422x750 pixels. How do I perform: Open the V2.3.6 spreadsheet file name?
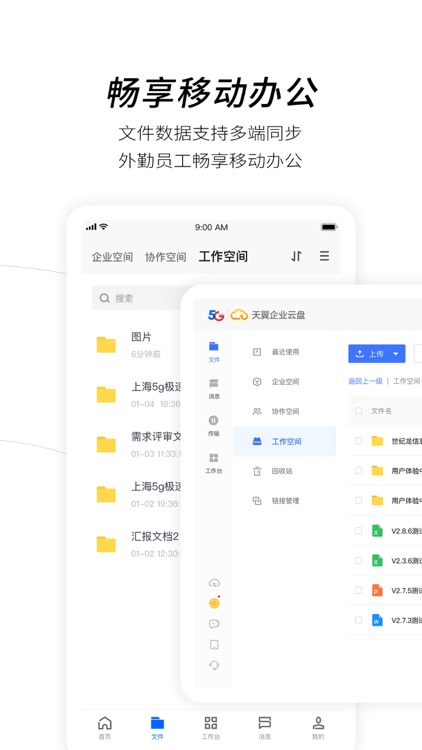coord(407,561)
